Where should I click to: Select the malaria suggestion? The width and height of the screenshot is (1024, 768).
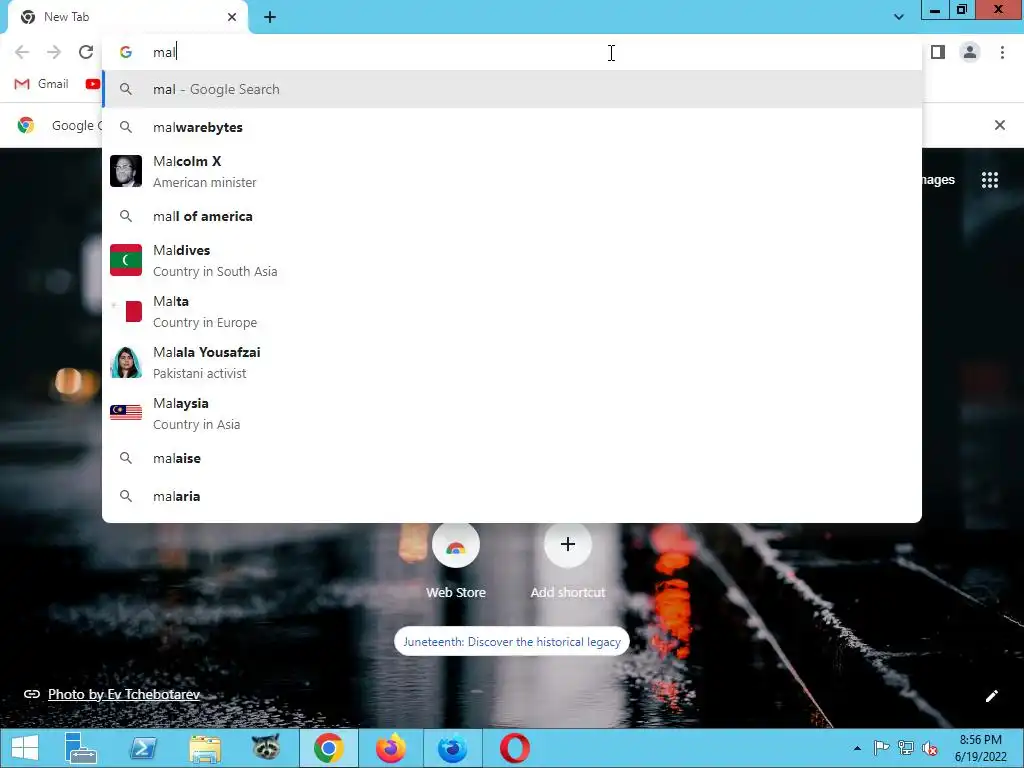point(512,496)
